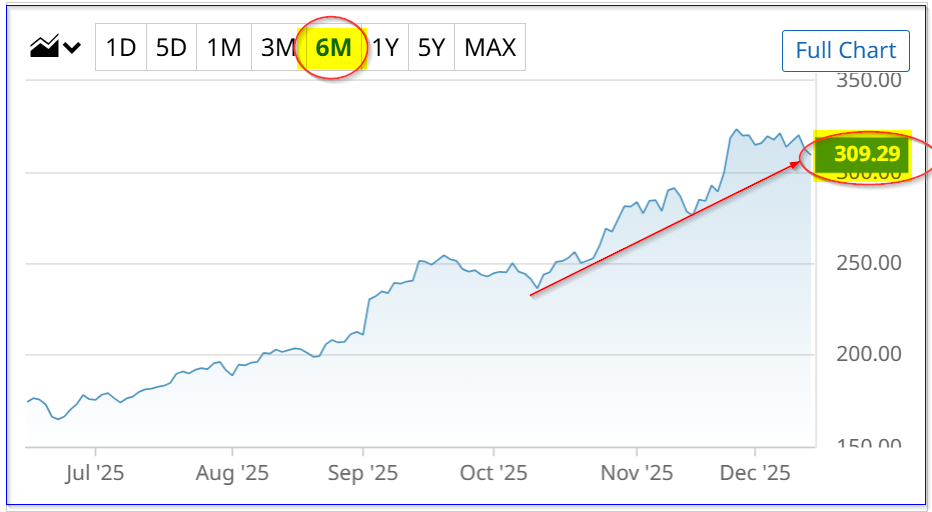Choose the 1M time period
Screen dimensions: 932x512
pos(224,47)
